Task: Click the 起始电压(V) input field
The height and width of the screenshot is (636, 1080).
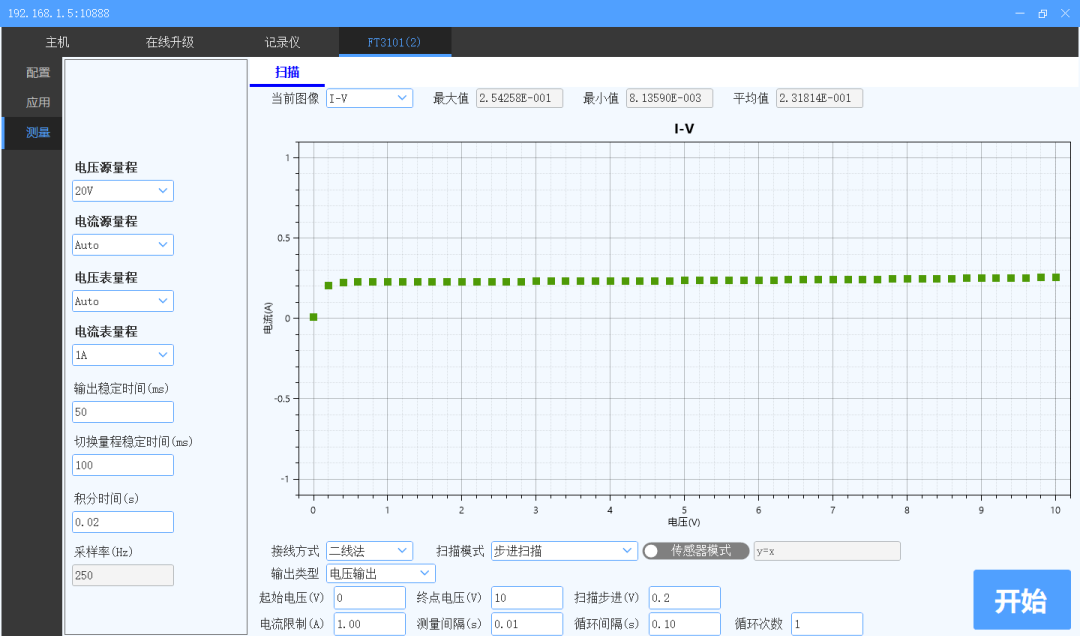Action: click(x=369, y=597)
